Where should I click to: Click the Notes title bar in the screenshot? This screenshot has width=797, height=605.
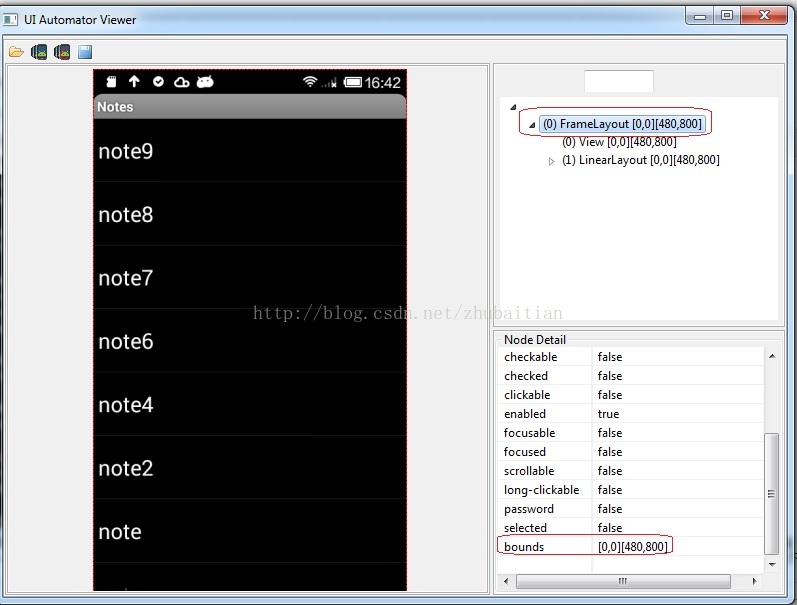(x=250, y=107)
